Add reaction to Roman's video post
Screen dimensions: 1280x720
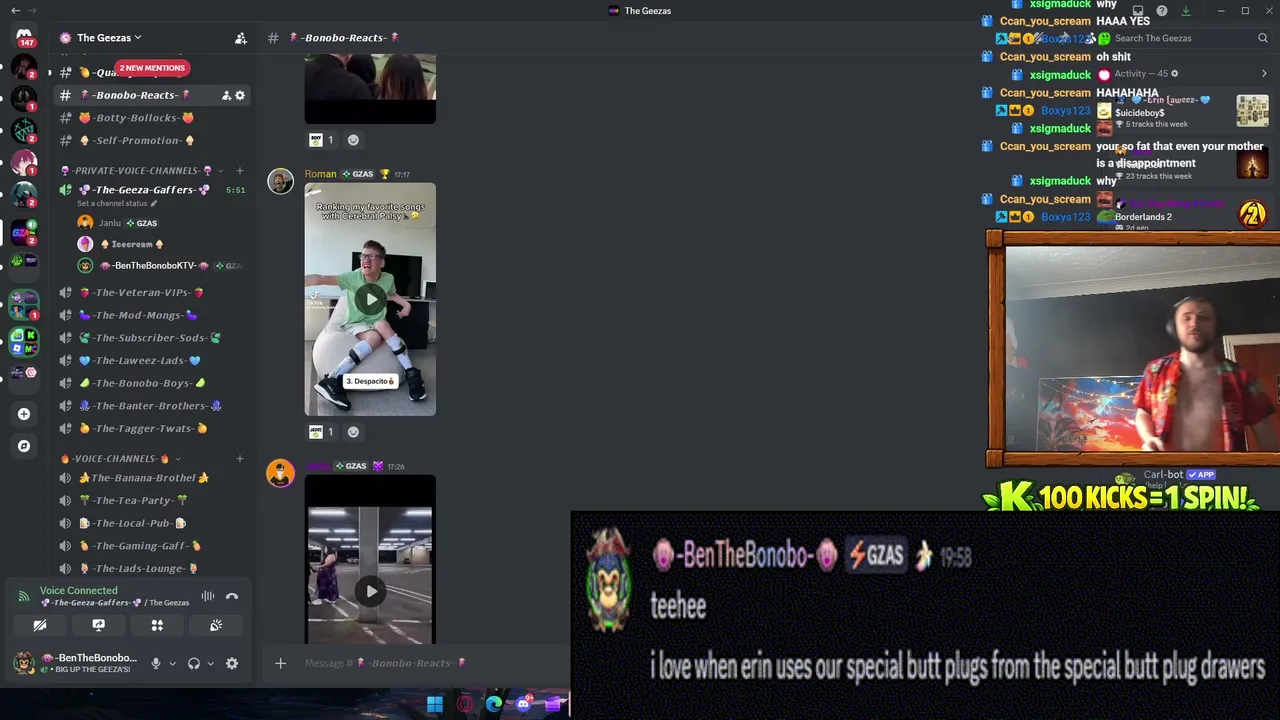[x=353, y=432]
